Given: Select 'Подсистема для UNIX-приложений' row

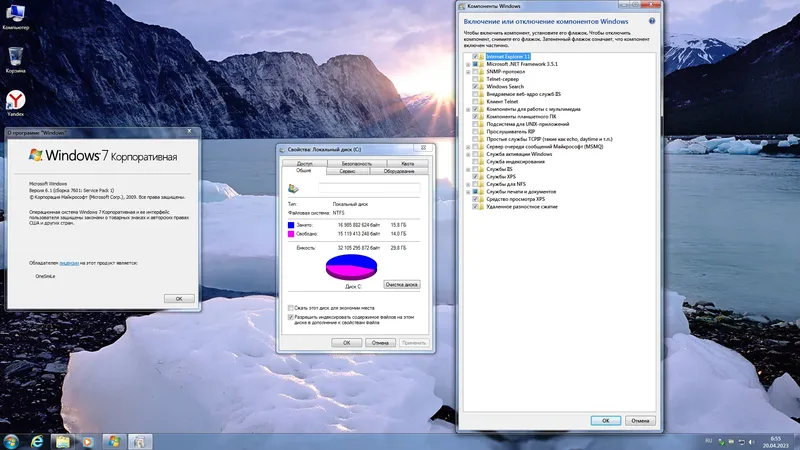Looking at the screenshot, I should tap(527, 124).
